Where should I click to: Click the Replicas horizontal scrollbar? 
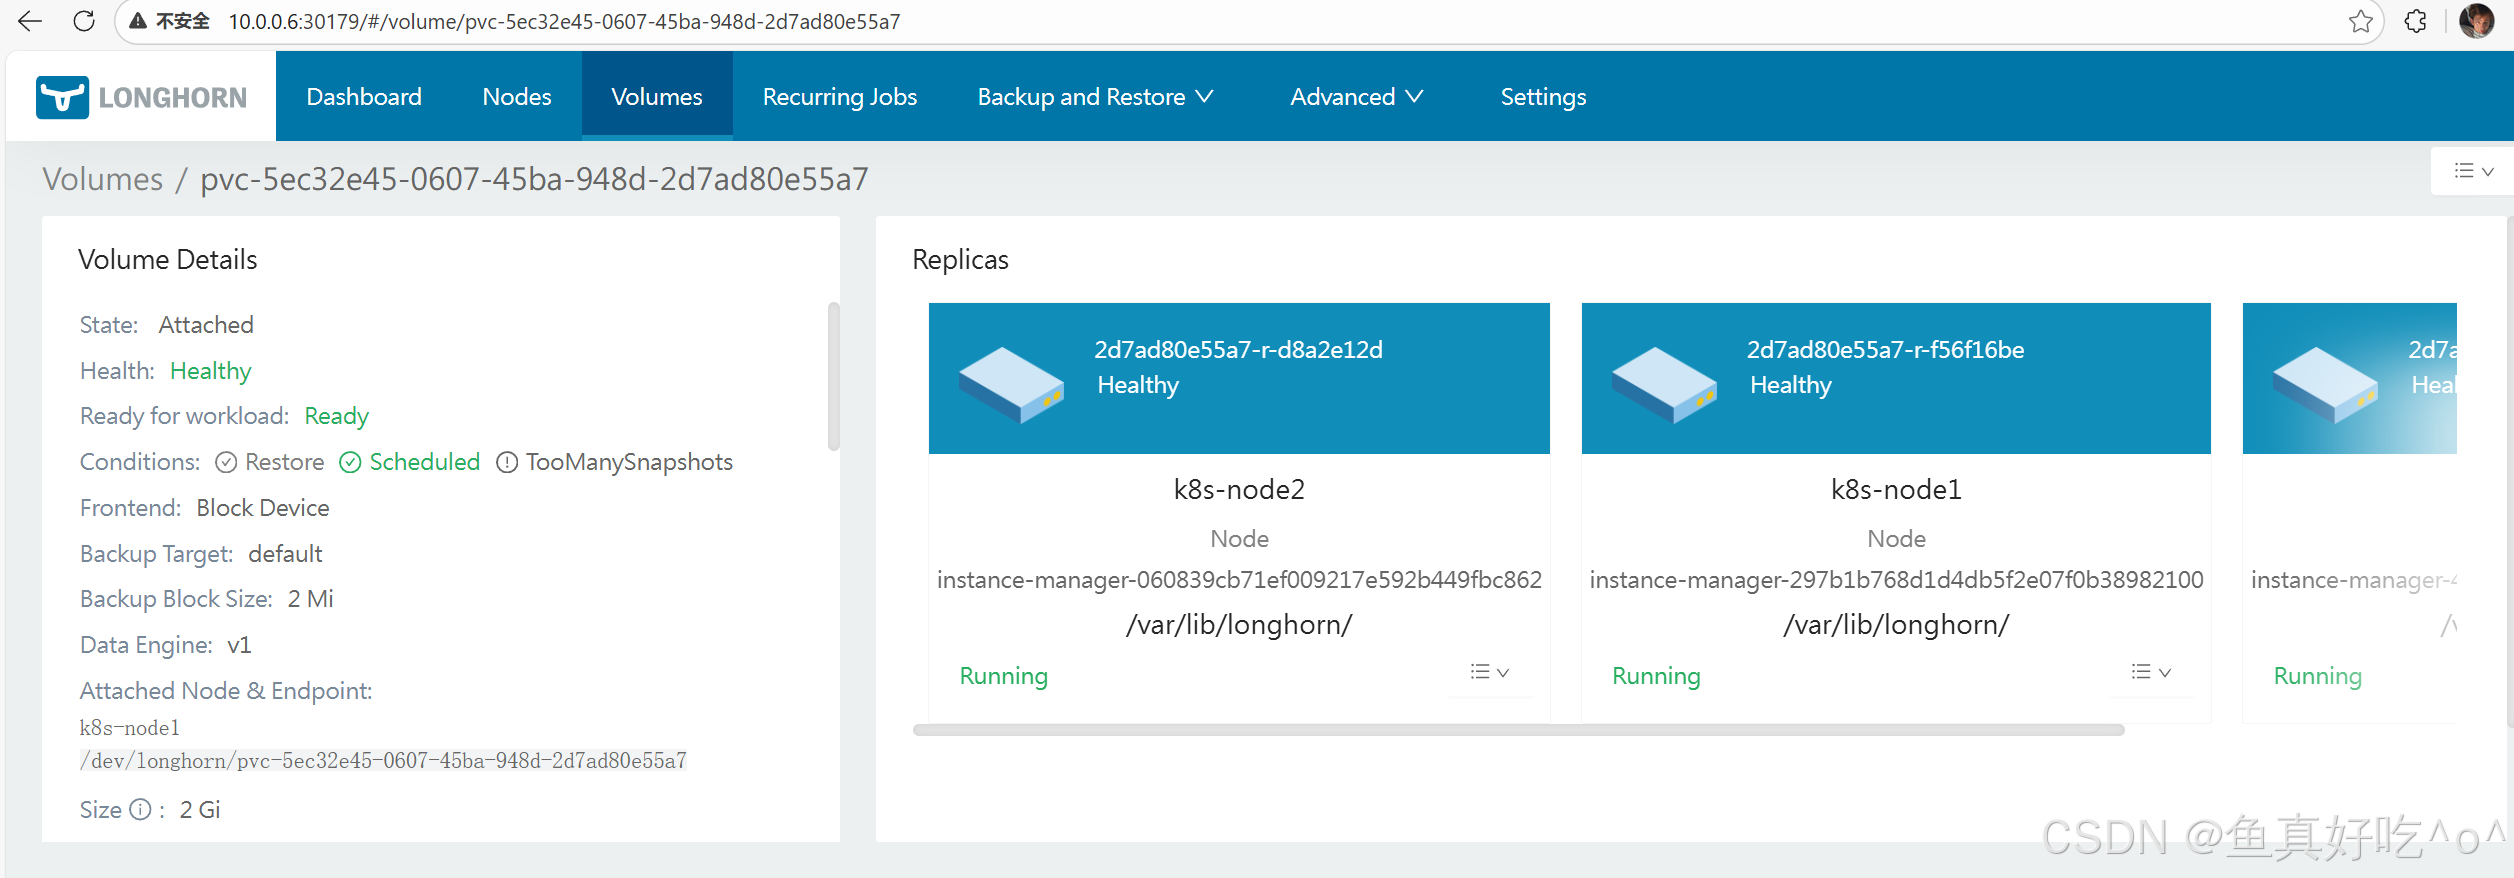1518,730
